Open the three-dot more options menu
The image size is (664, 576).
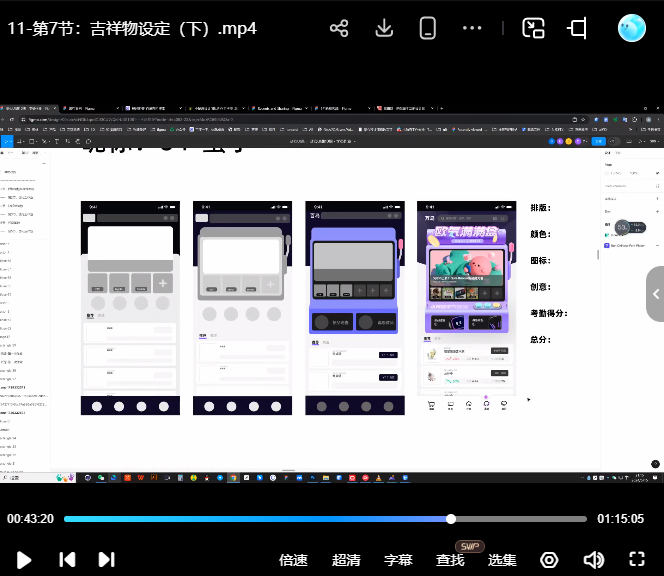pos(473,28)
